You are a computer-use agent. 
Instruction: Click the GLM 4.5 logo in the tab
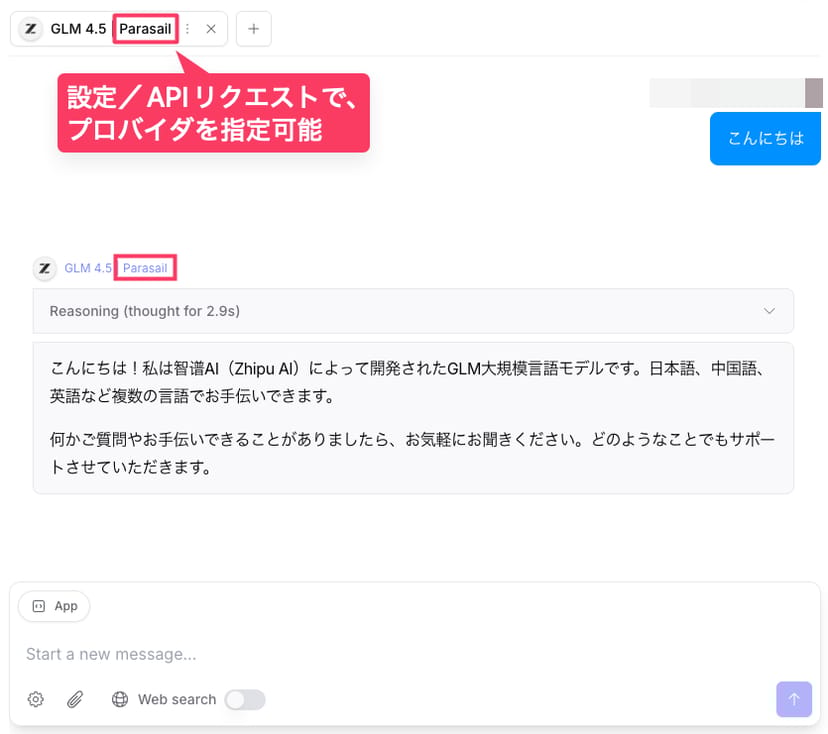click(32, 29)
